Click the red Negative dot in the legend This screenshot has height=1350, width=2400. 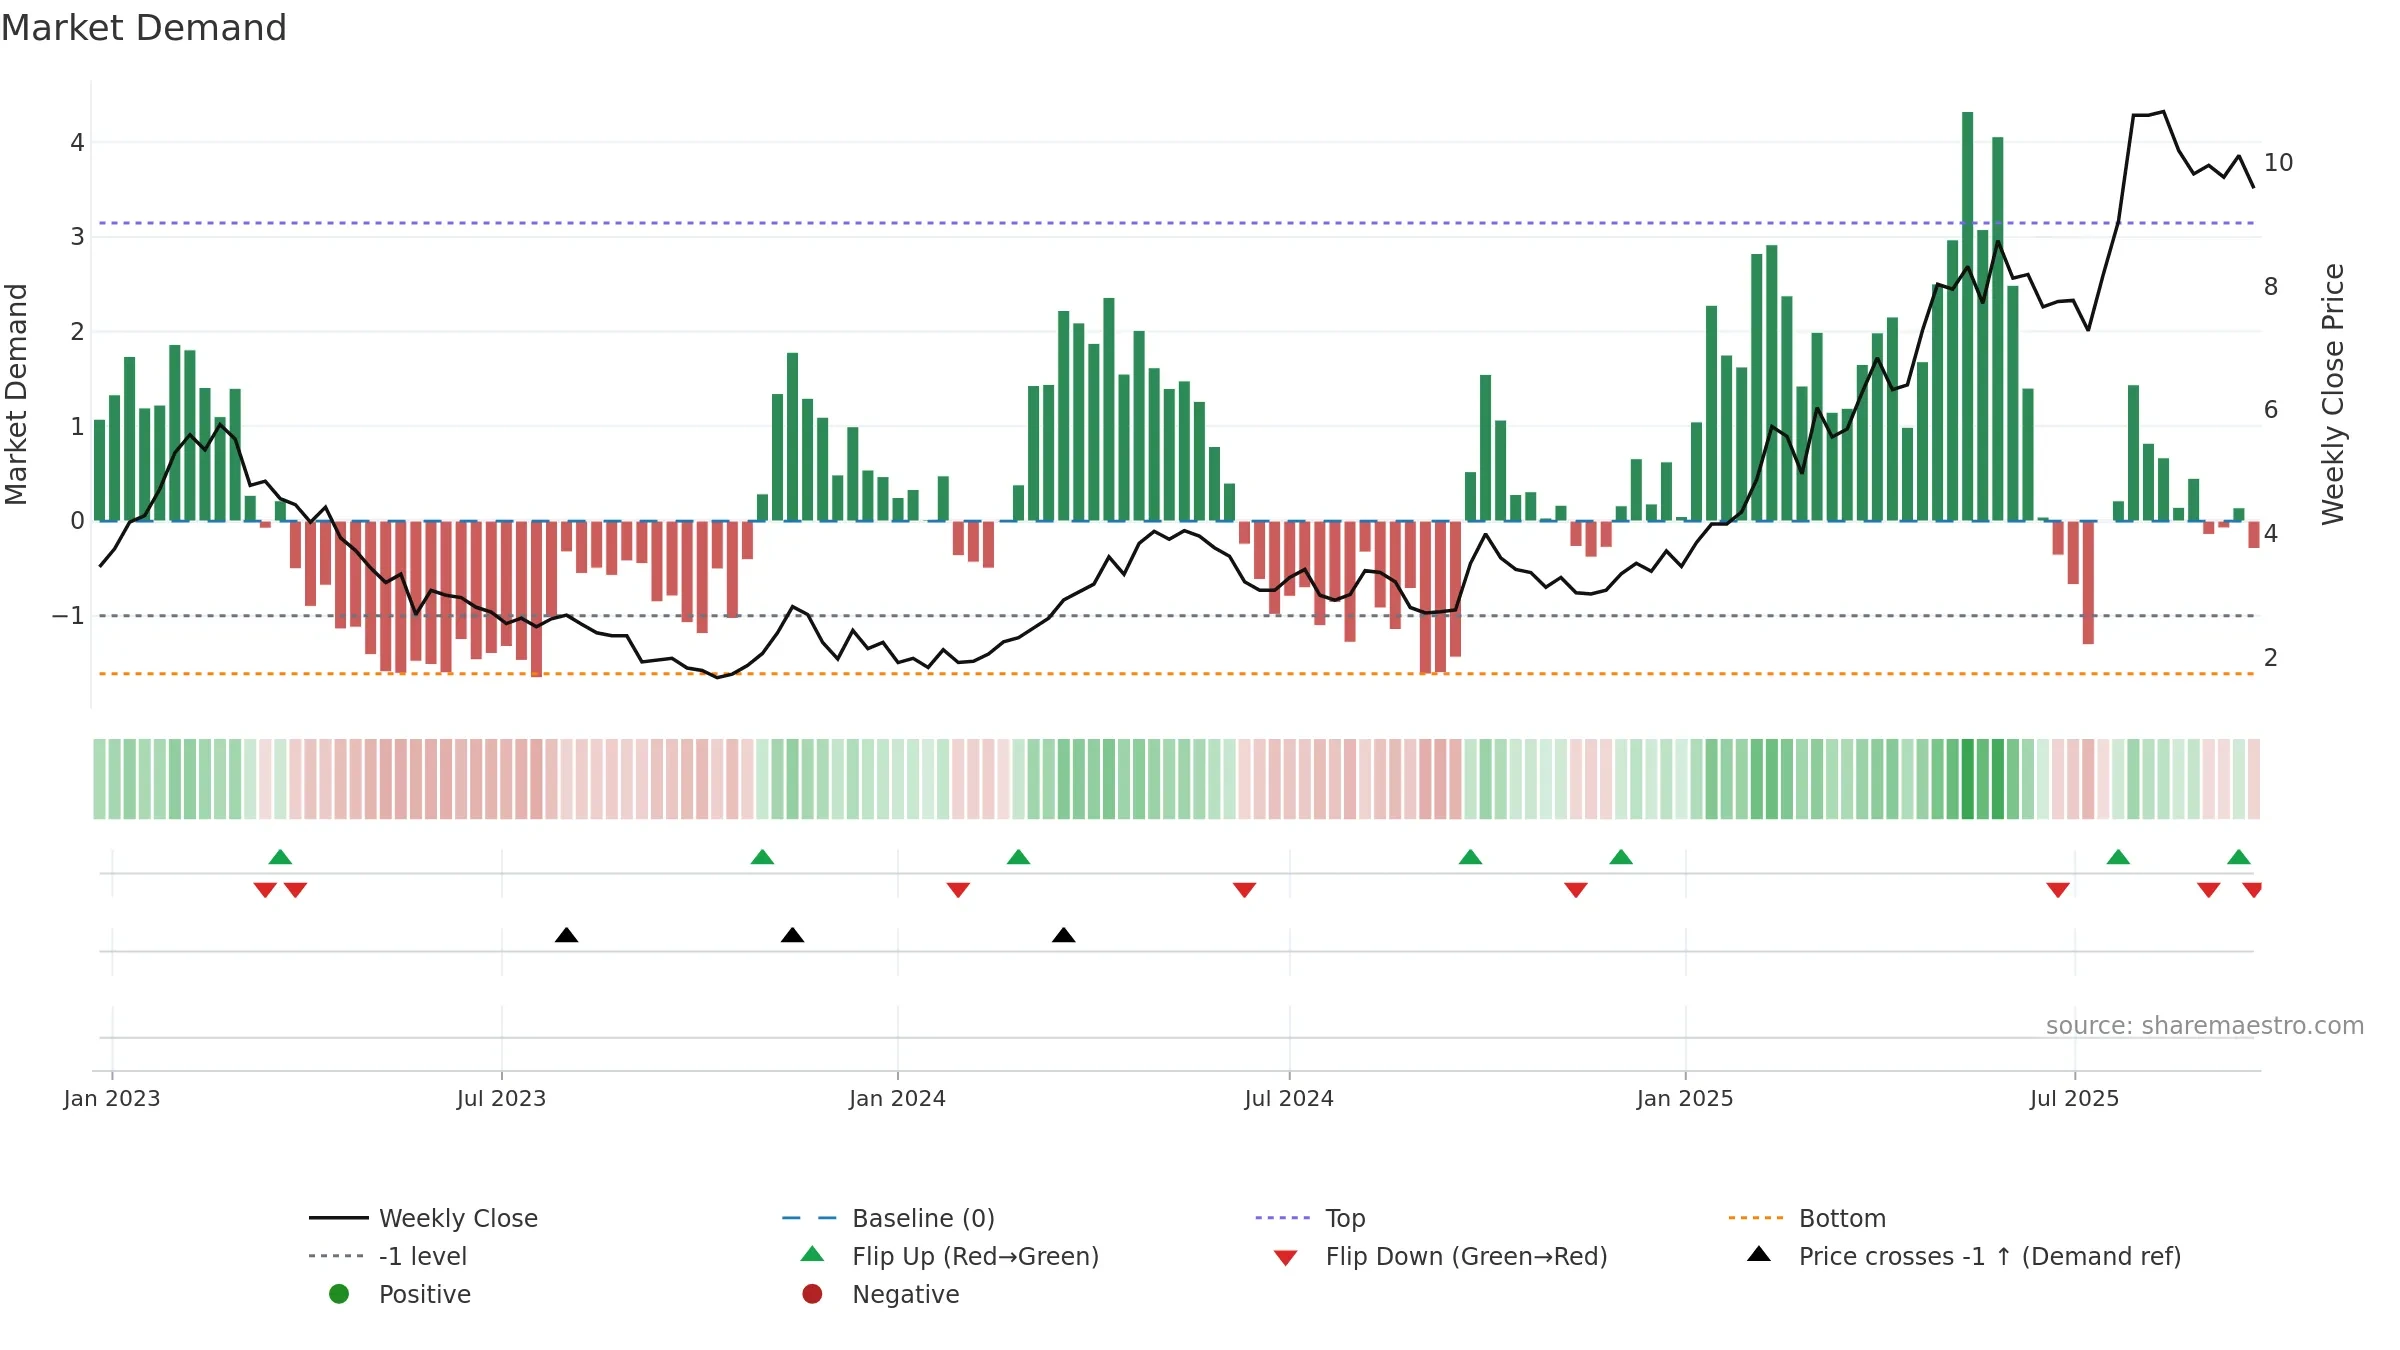pyautogui.click(x=812, y=1294)
